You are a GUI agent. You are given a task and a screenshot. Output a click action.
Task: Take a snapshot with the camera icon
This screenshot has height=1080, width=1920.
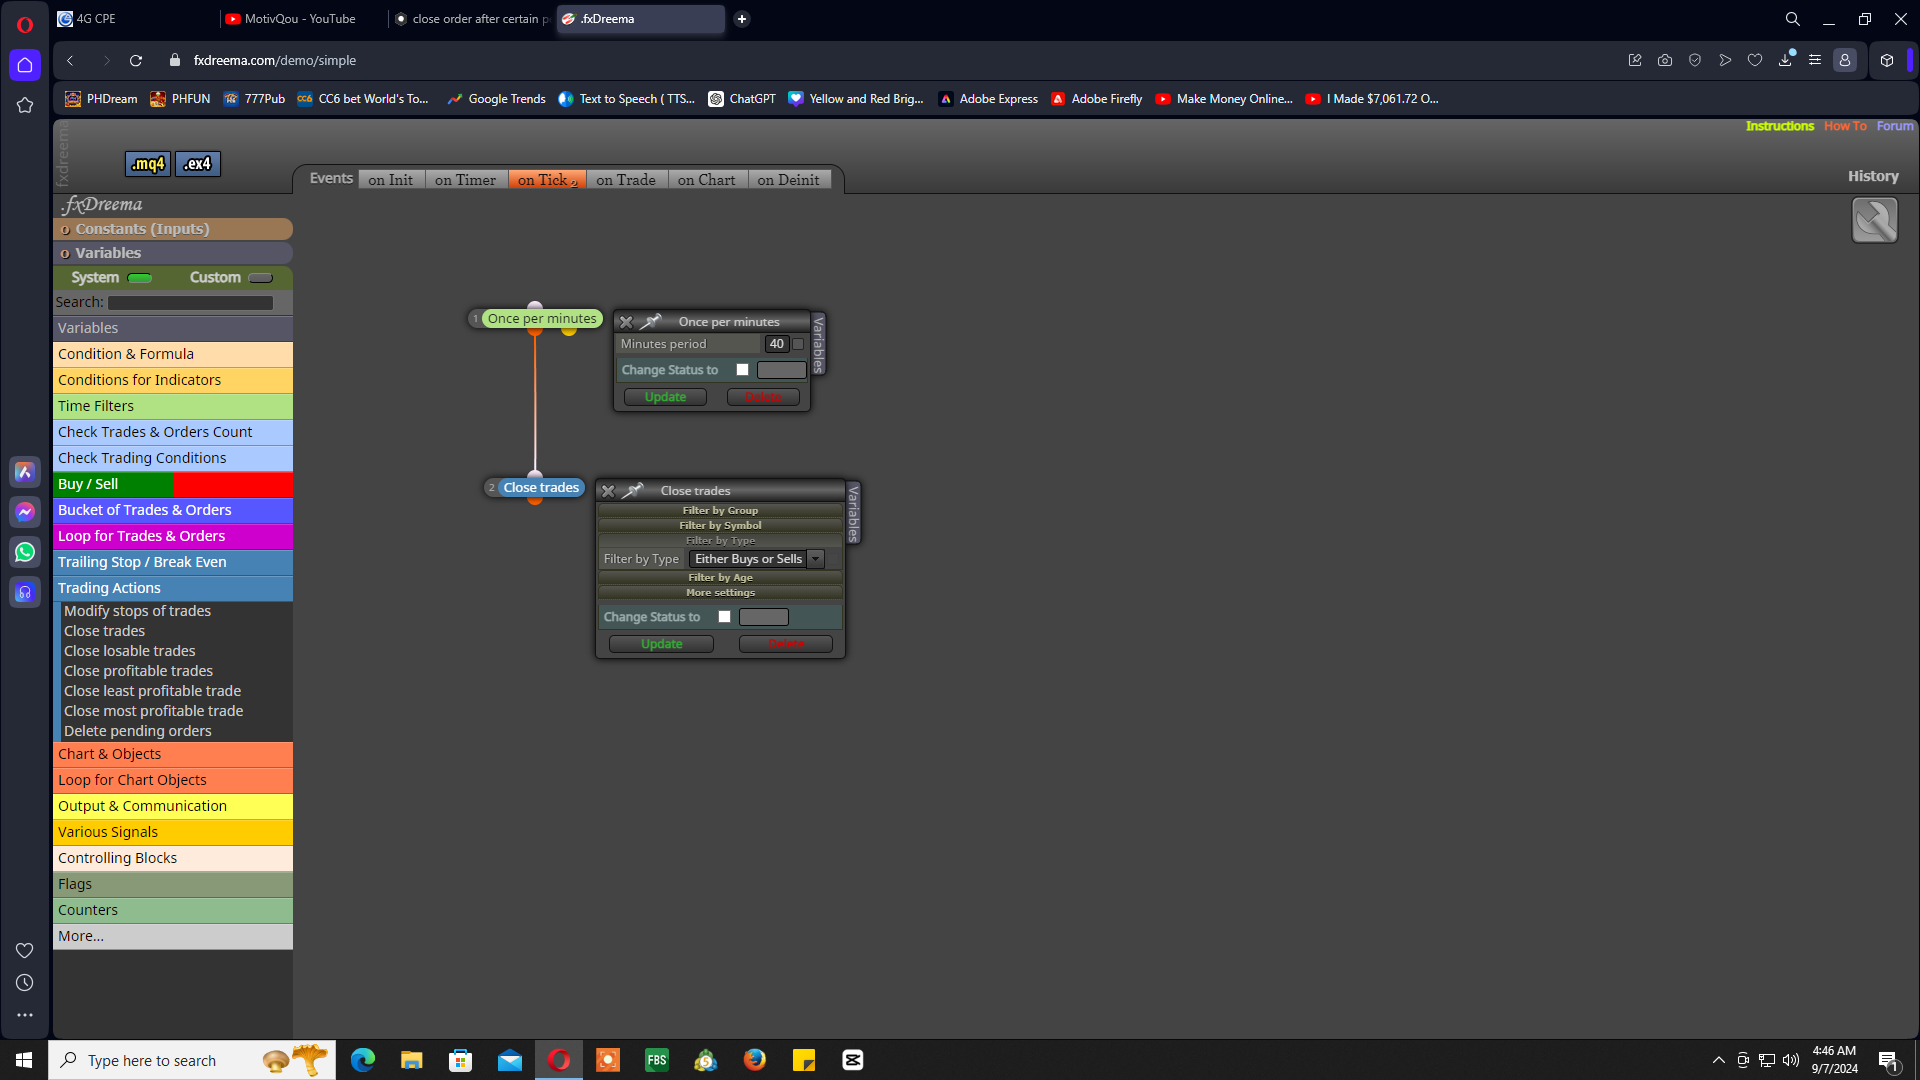(1665, 61)
